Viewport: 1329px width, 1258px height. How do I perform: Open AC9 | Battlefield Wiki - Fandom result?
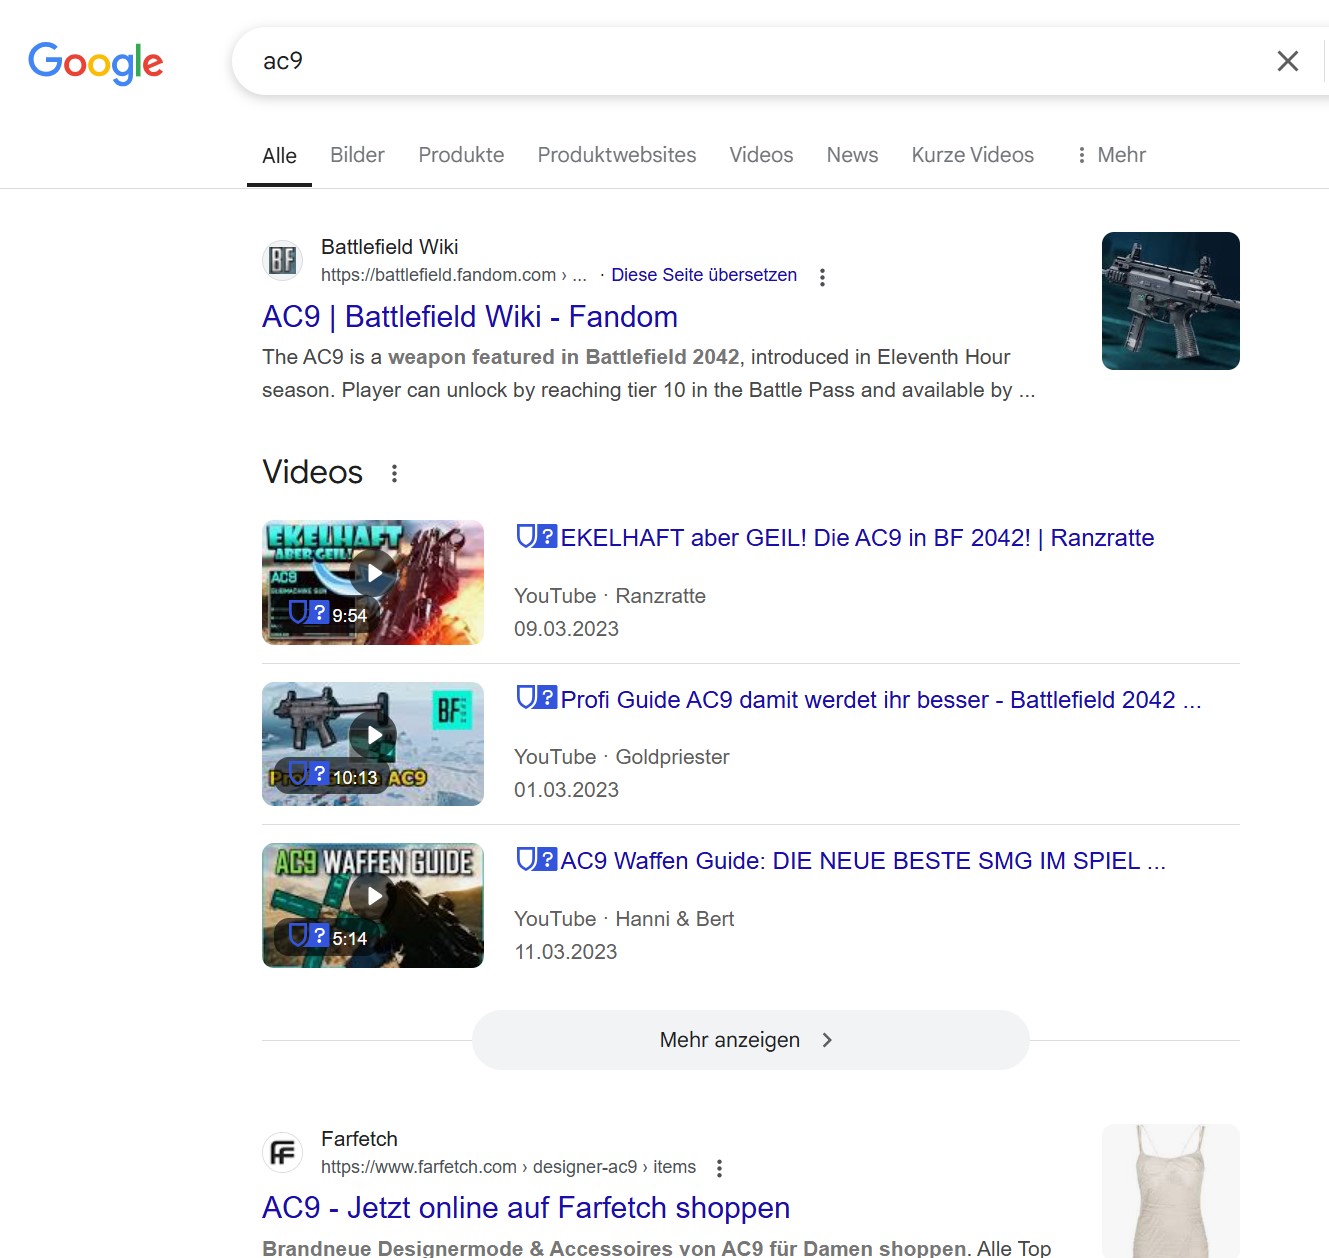[470, 317]
